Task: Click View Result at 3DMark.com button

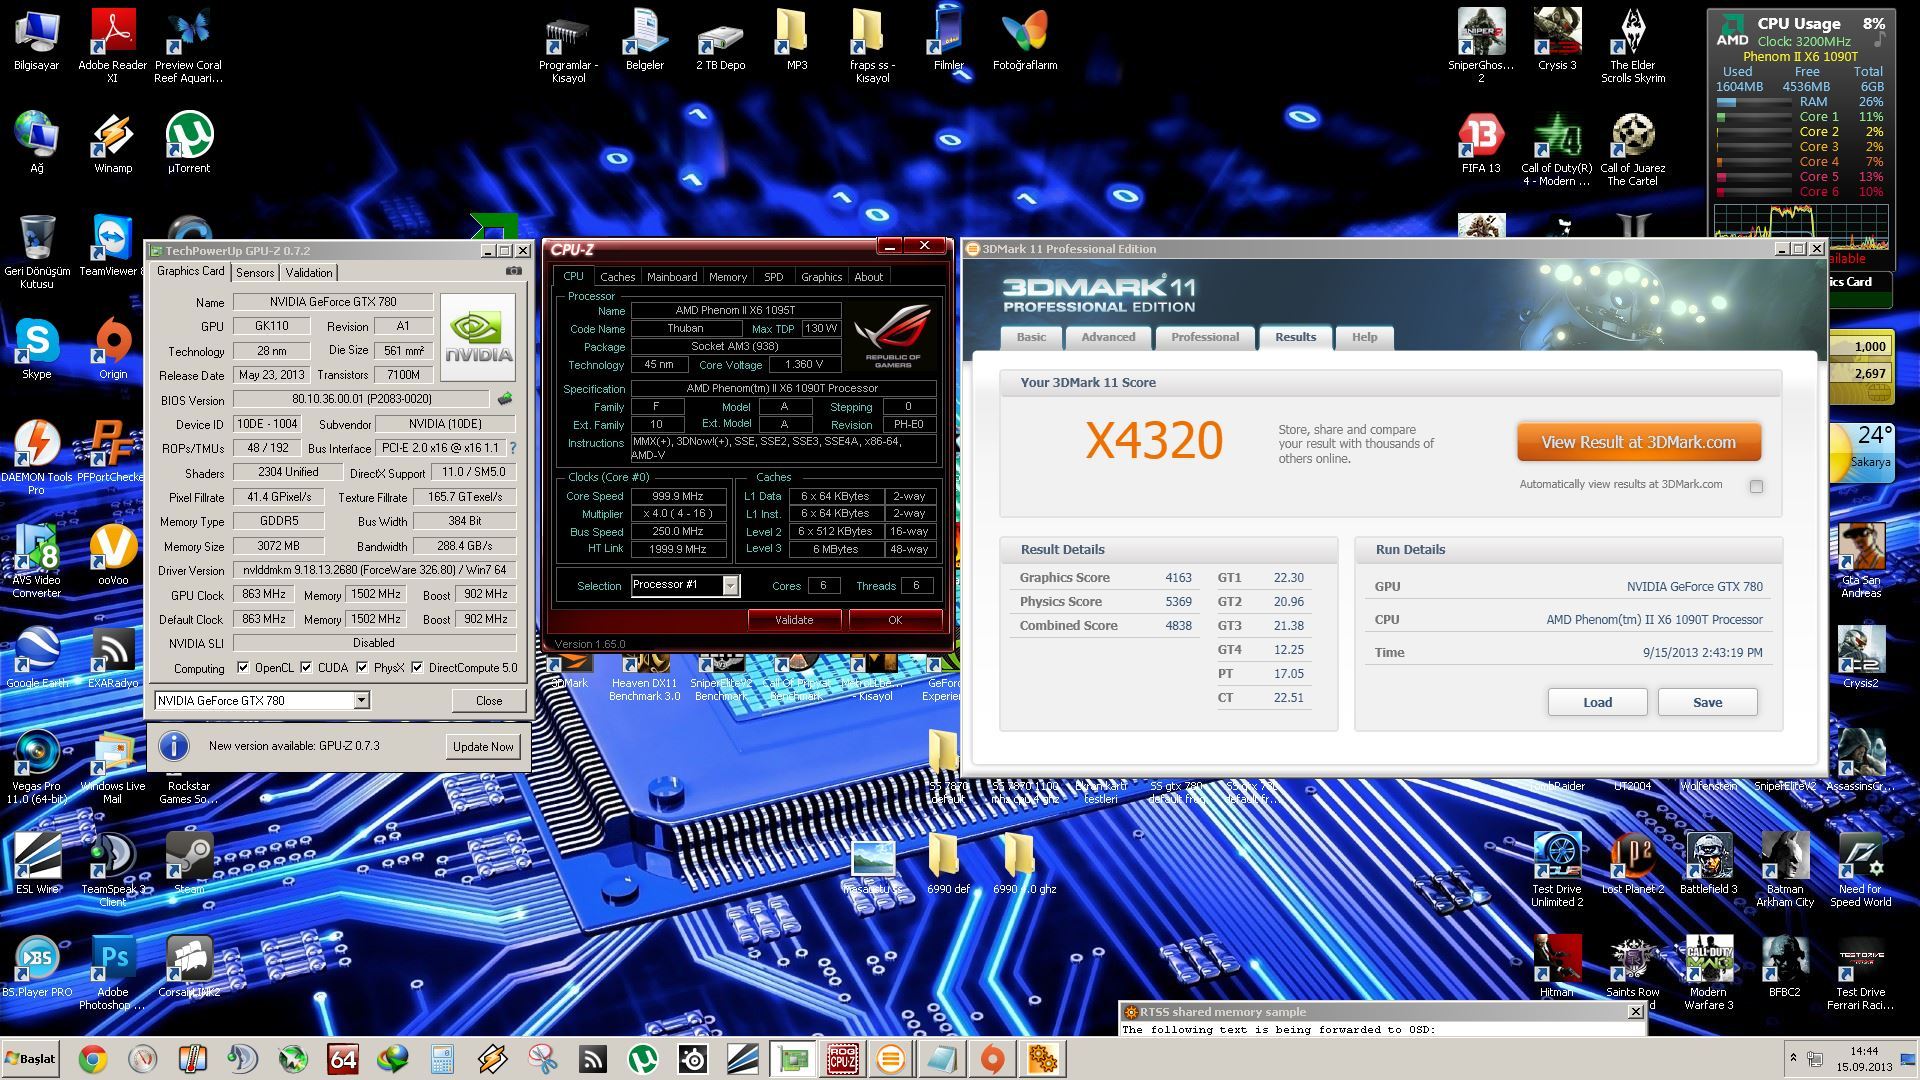Action: [x=1638, y=442]
